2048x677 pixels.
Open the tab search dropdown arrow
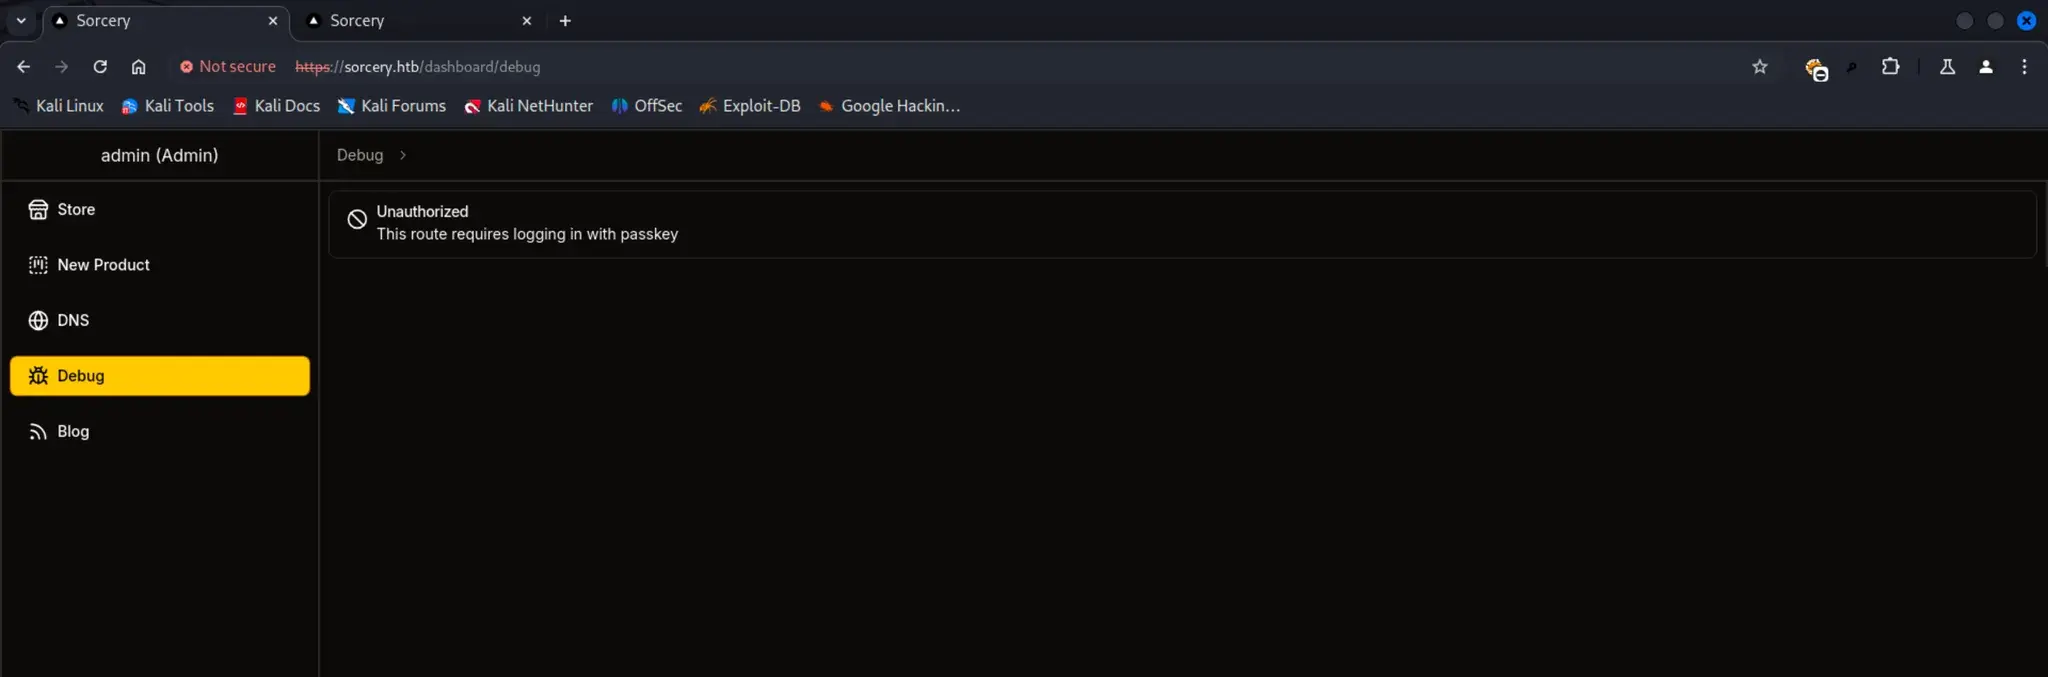pyautogui.click(x=21, y=21)
